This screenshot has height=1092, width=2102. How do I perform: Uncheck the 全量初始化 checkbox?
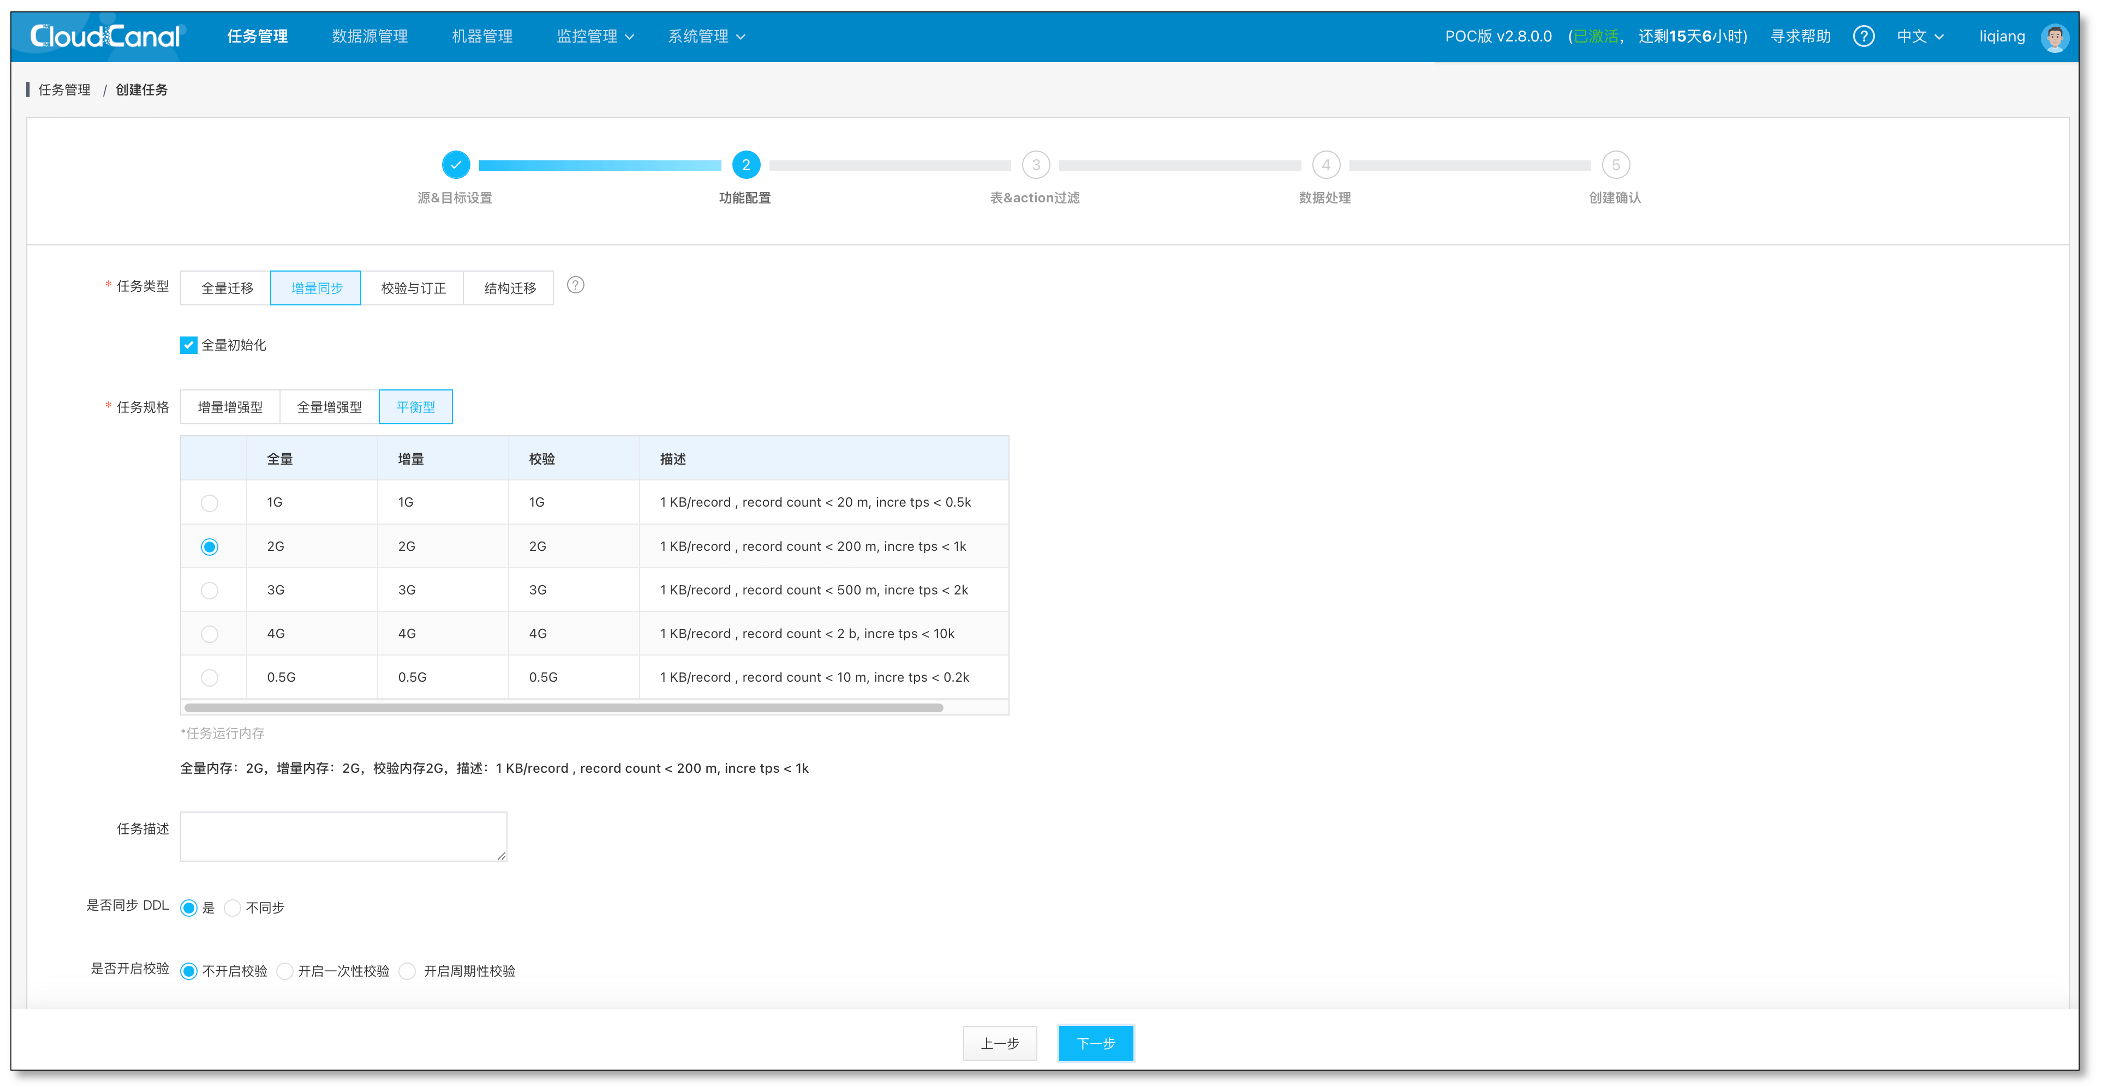pos(189,344)
